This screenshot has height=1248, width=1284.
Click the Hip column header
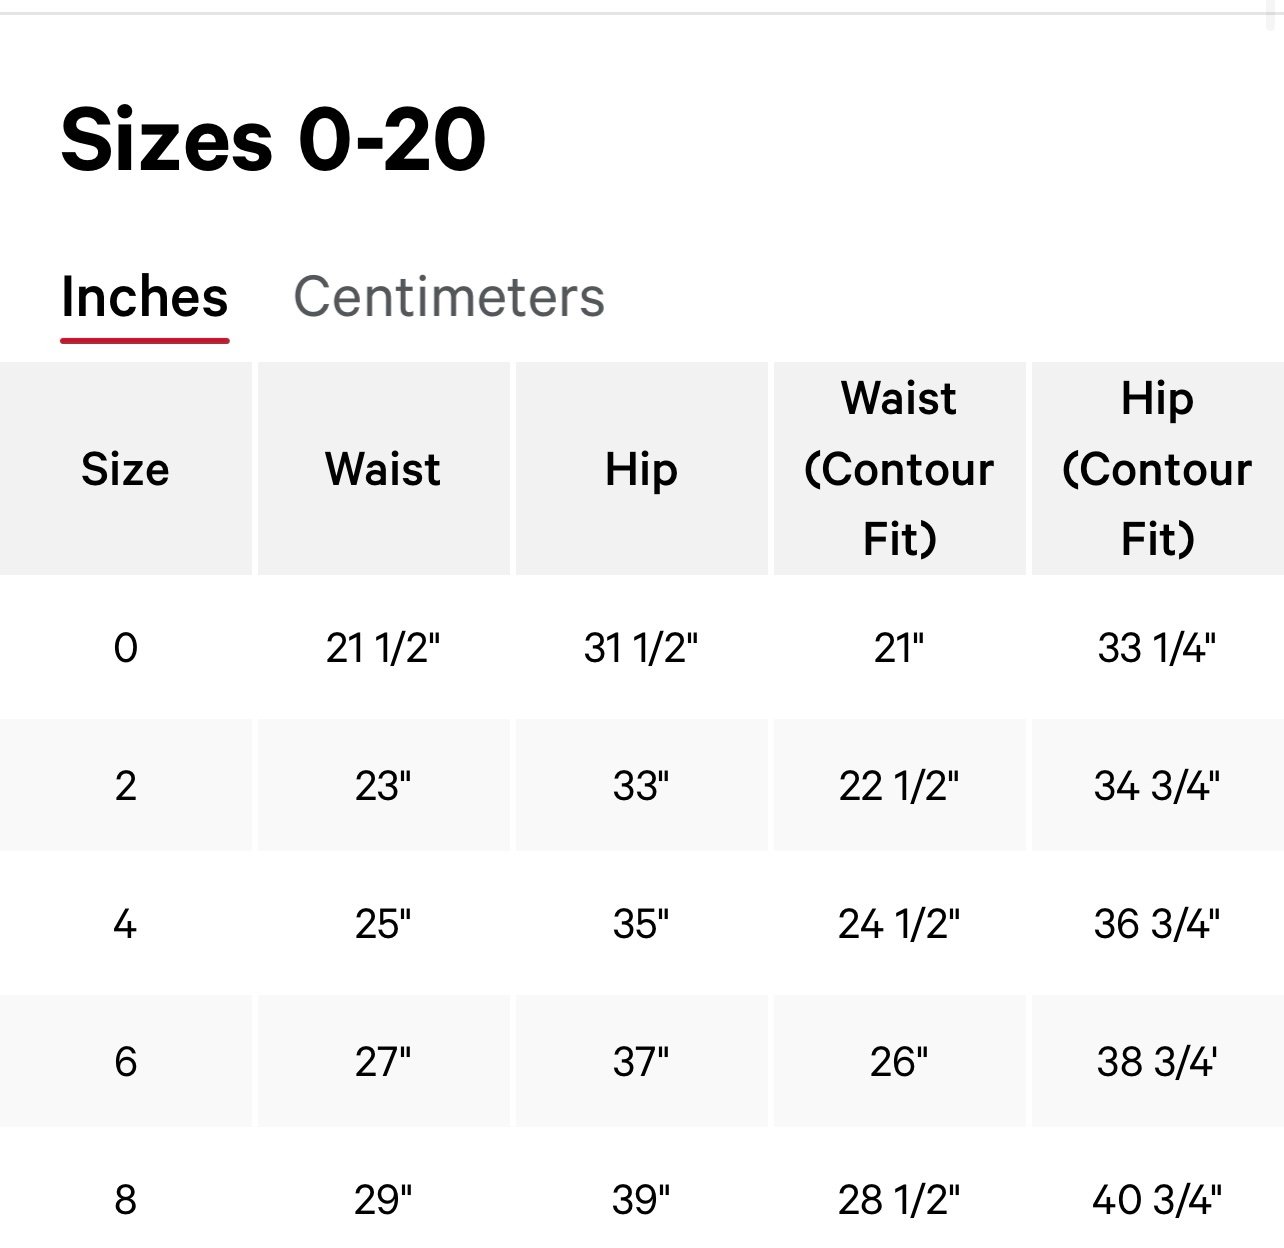tap(641, 469)
